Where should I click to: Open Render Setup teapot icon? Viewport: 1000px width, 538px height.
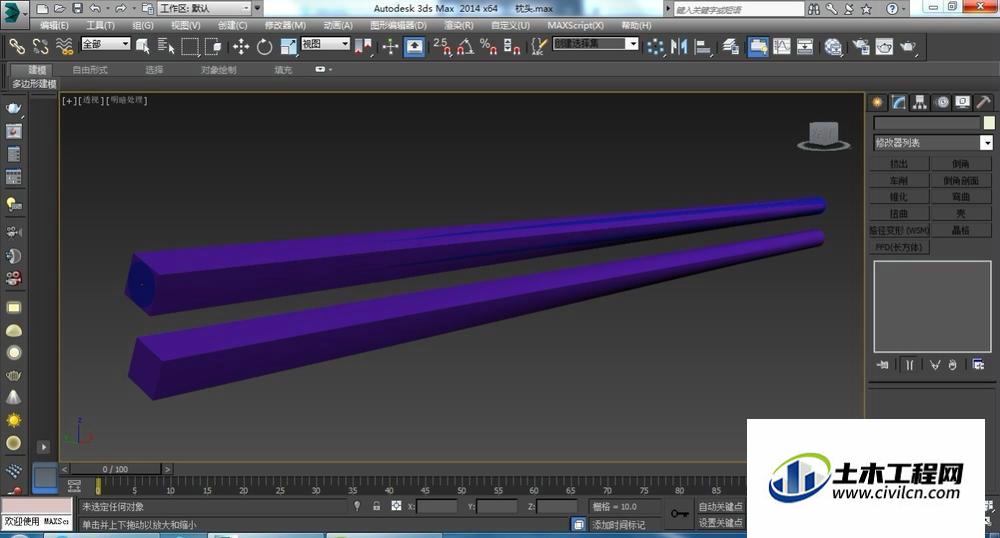click(861, 46)
